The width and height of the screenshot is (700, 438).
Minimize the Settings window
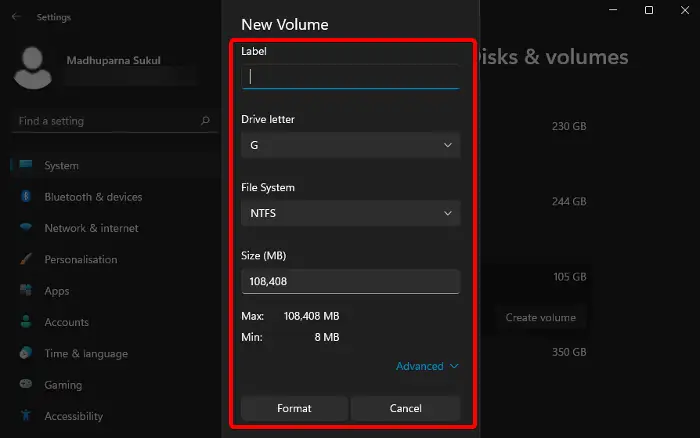coord(613,10)
